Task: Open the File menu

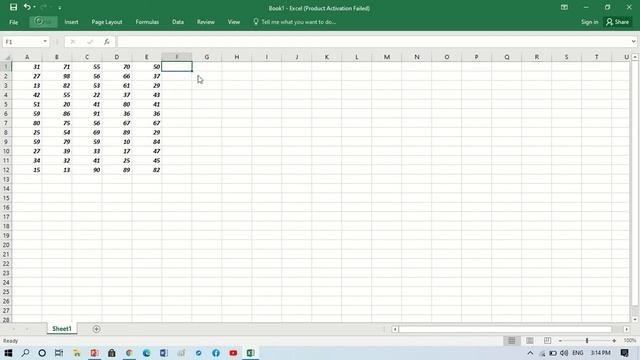Action: (x=13, y=22)
